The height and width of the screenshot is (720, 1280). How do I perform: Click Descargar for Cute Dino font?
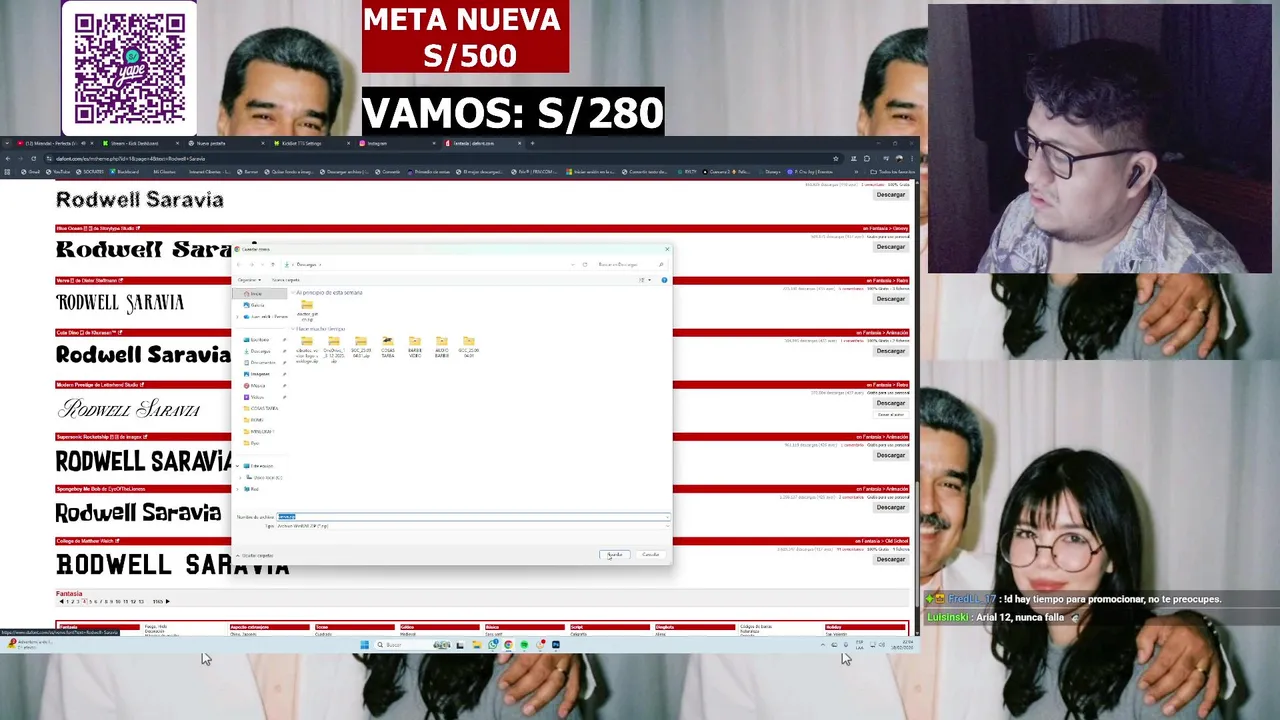[890, 351]
